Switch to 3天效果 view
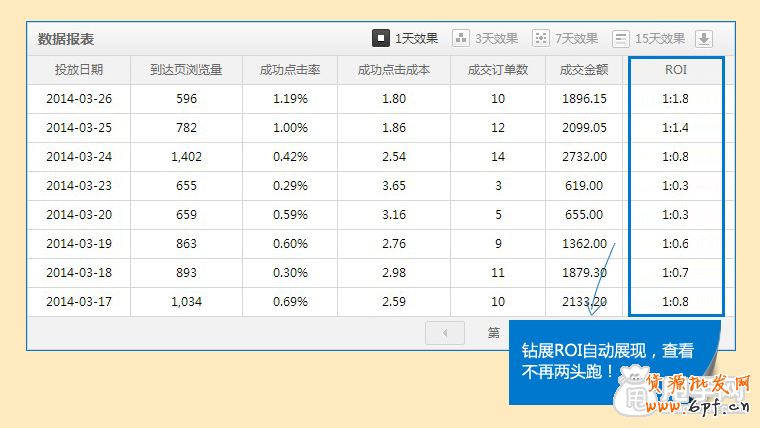760x428 pixels. pyautogui.click(x=496, y=39)
